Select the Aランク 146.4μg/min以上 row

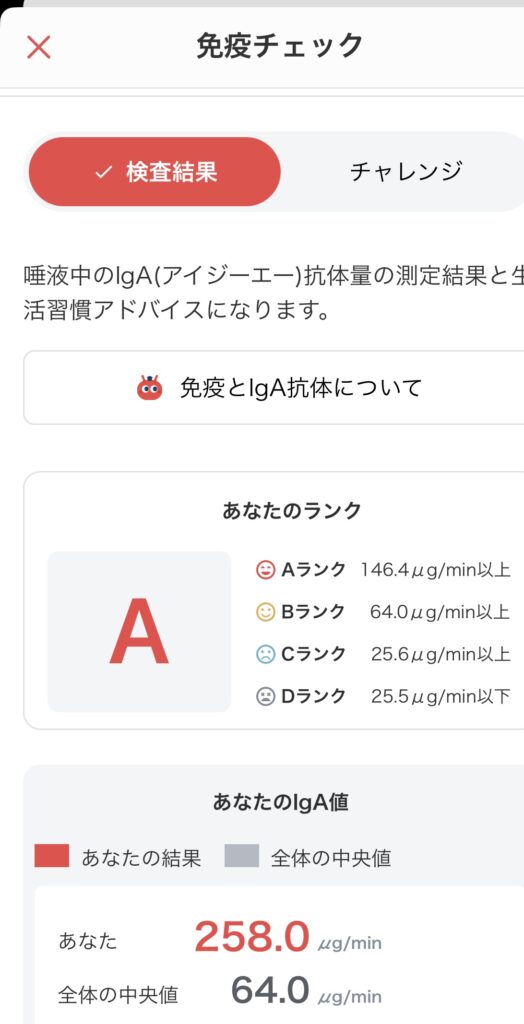(x=383, y=571)
